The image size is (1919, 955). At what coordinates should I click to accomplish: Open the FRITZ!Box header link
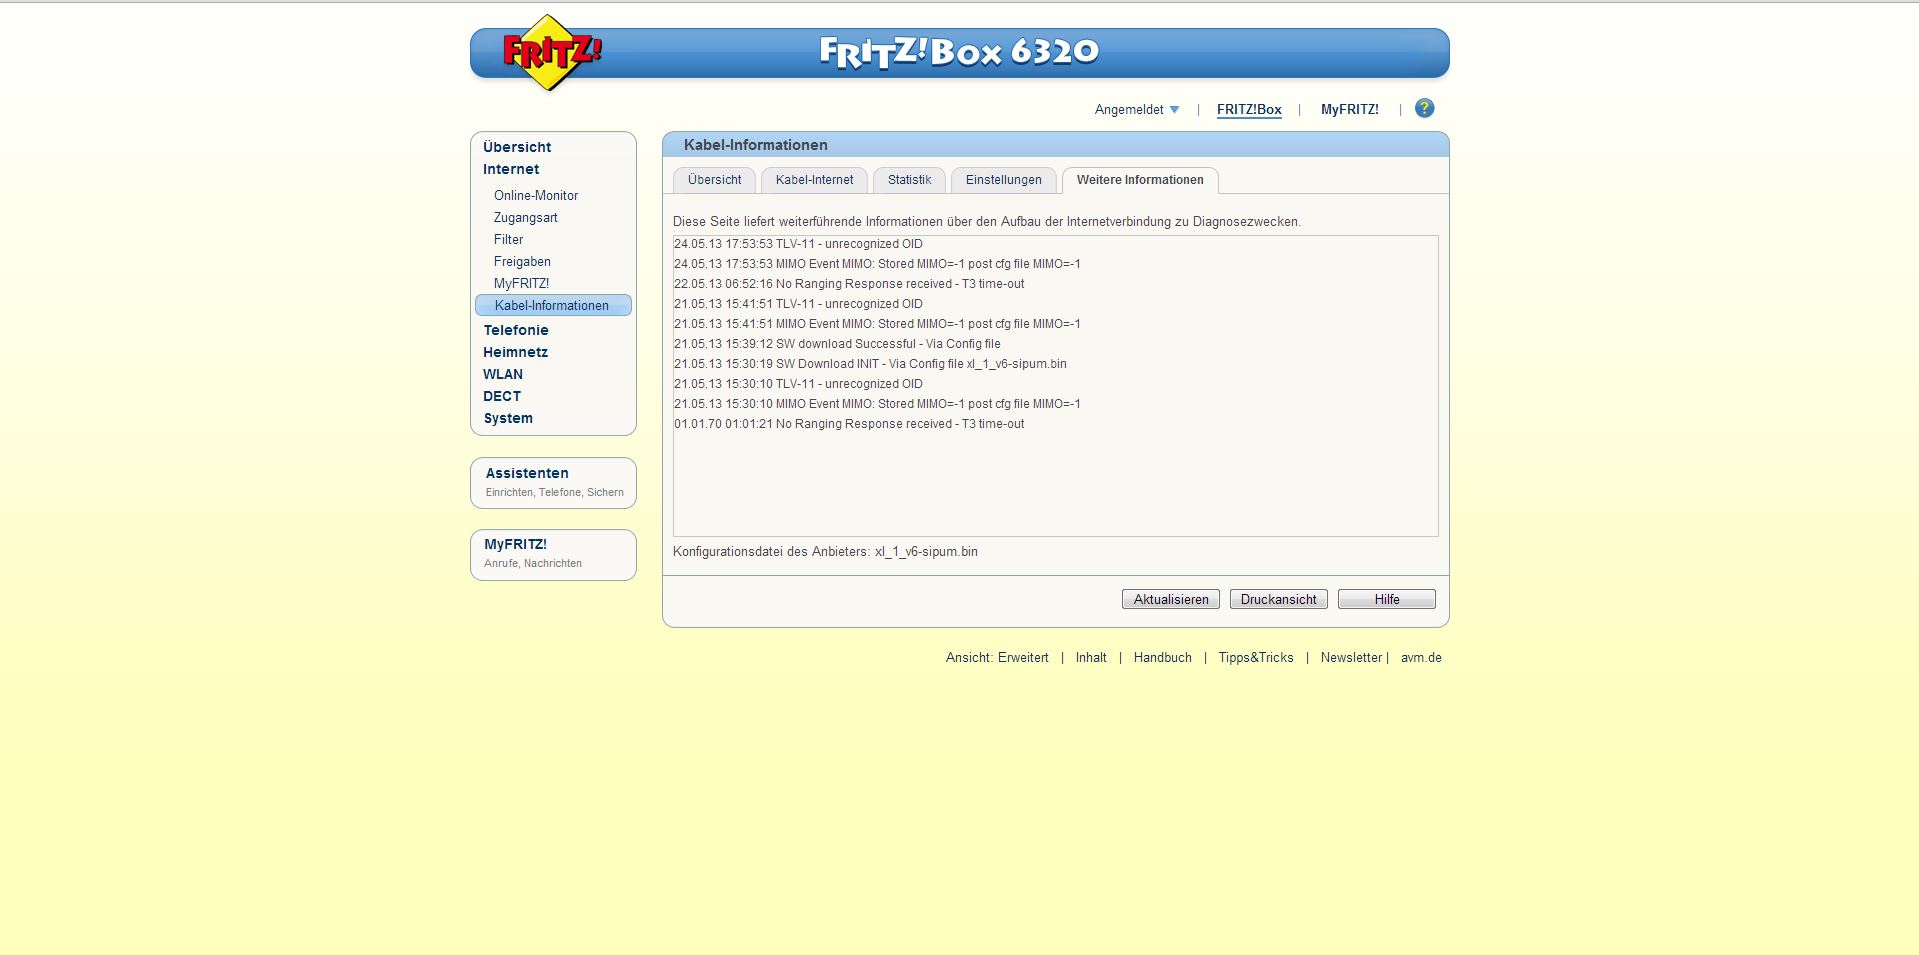coord(1249,110)
